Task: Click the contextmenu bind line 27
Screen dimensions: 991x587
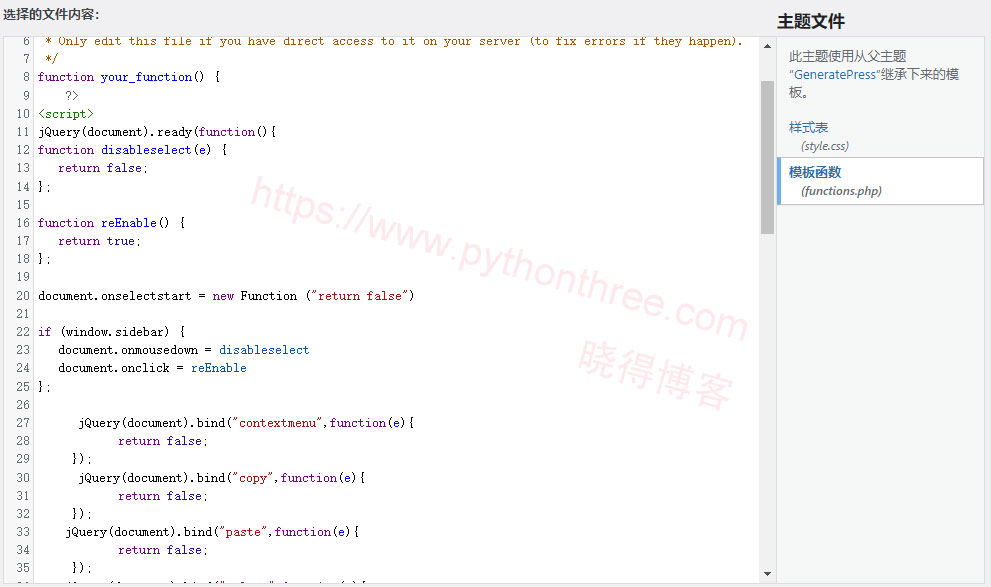Action: tap(246, 423)
